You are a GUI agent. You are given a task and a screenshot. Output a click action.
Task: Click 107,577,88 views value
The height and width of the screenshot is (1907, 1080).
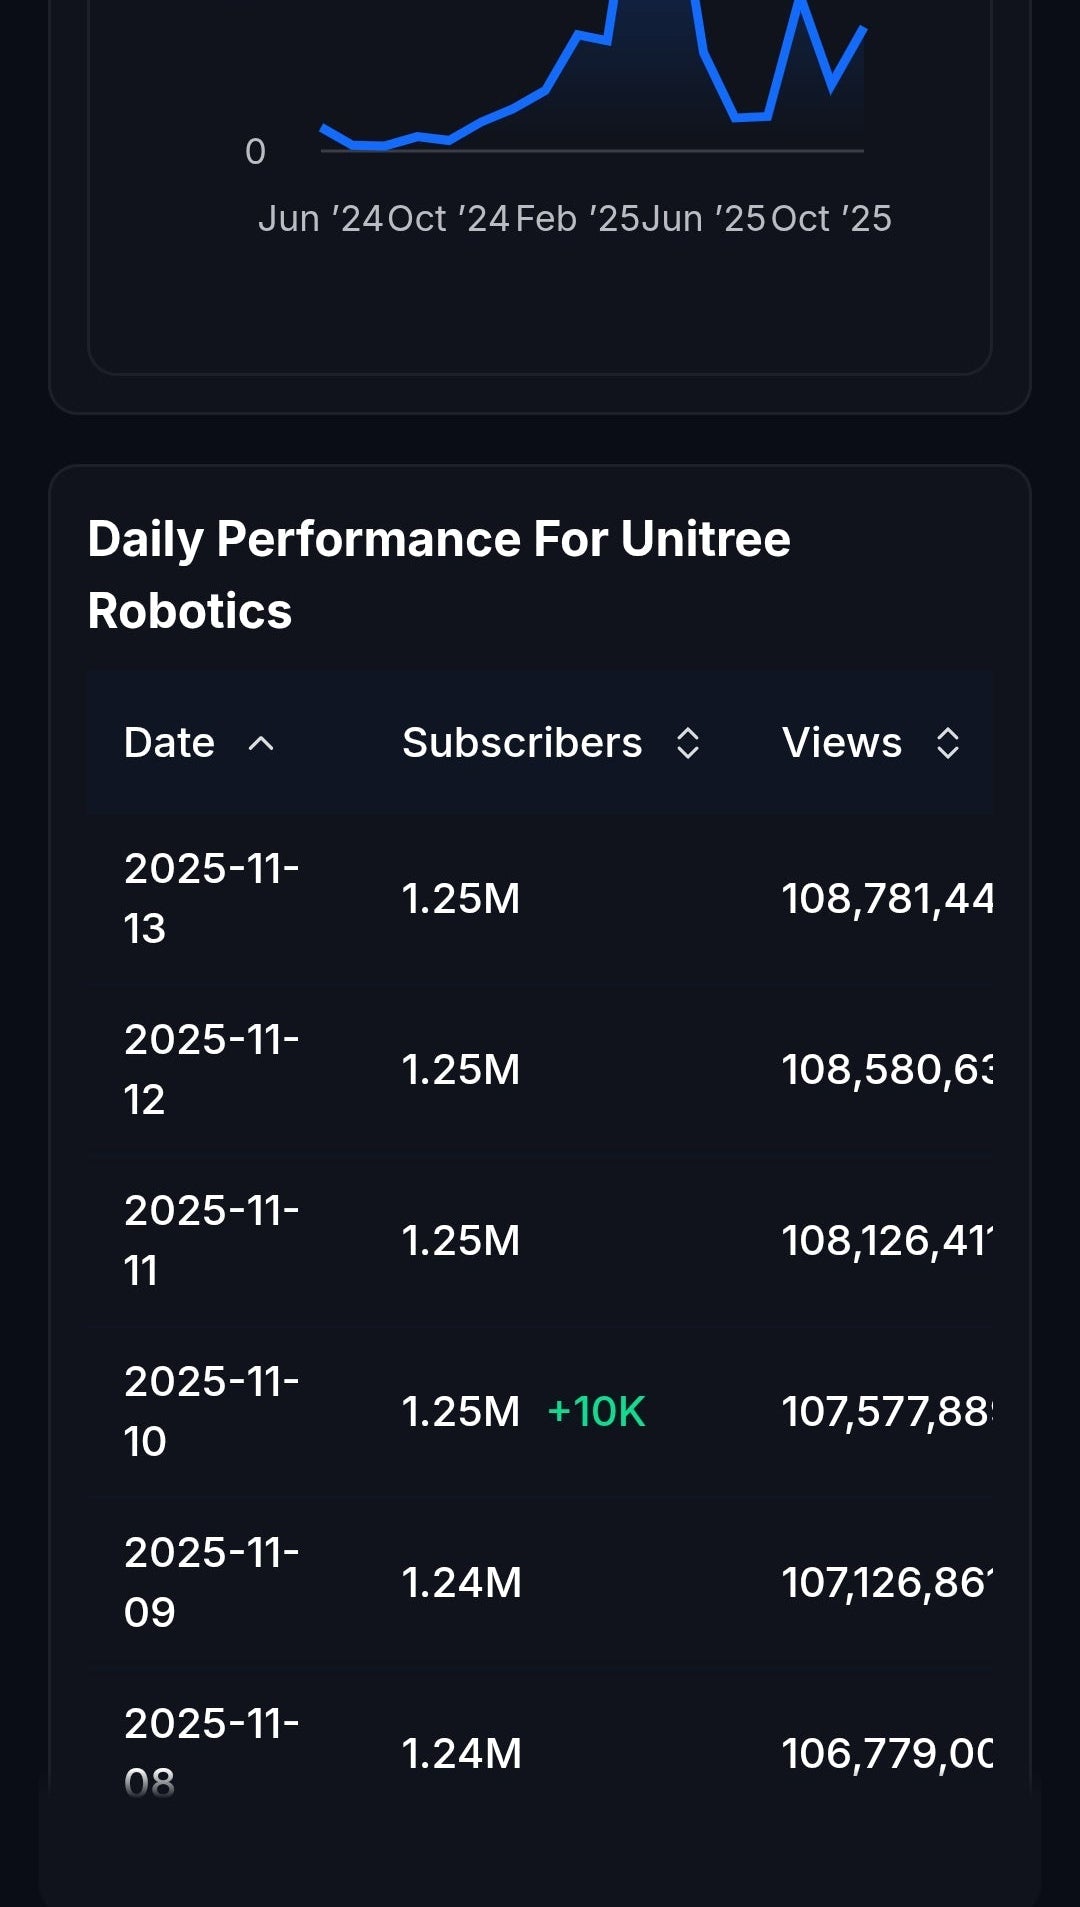tap(887, 1411)
